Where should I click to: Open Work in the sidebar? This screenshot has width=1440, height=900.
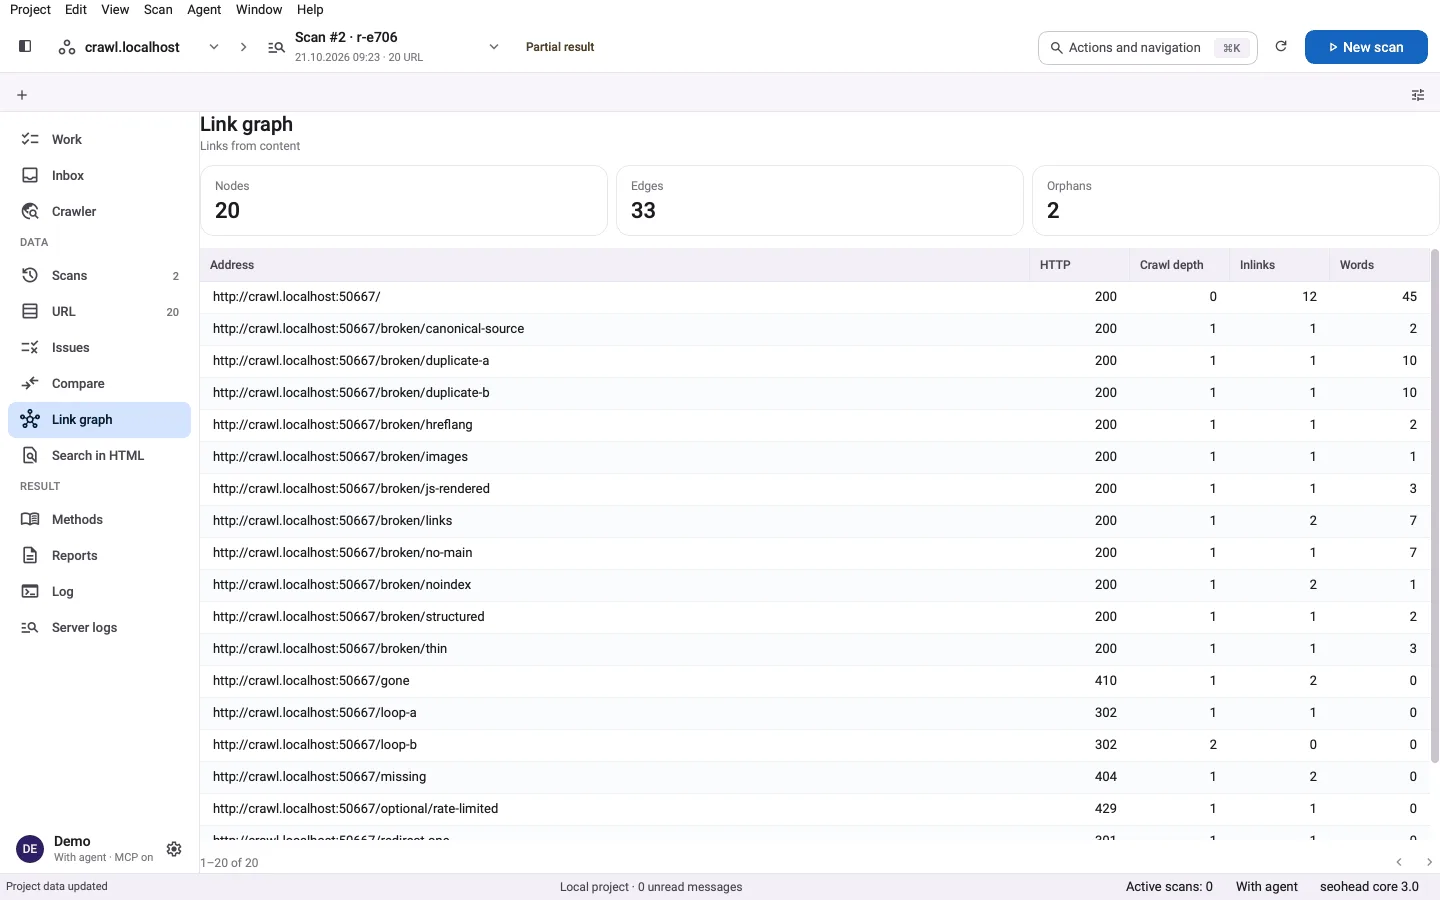(99, 139)
